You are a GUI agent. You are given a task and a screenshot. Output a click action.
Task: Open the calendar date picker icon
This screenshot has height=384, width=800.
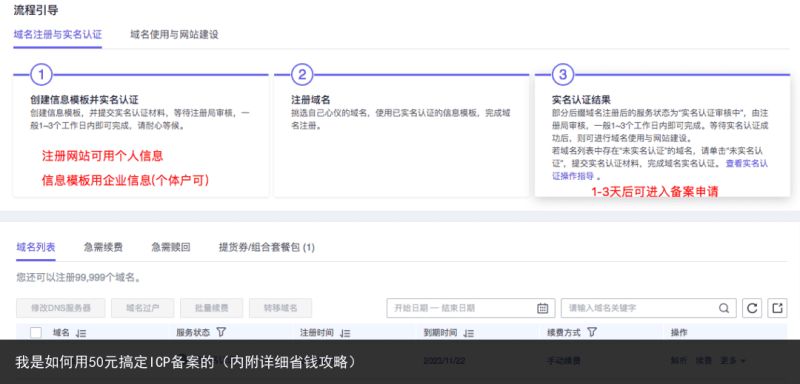(542, 308)
